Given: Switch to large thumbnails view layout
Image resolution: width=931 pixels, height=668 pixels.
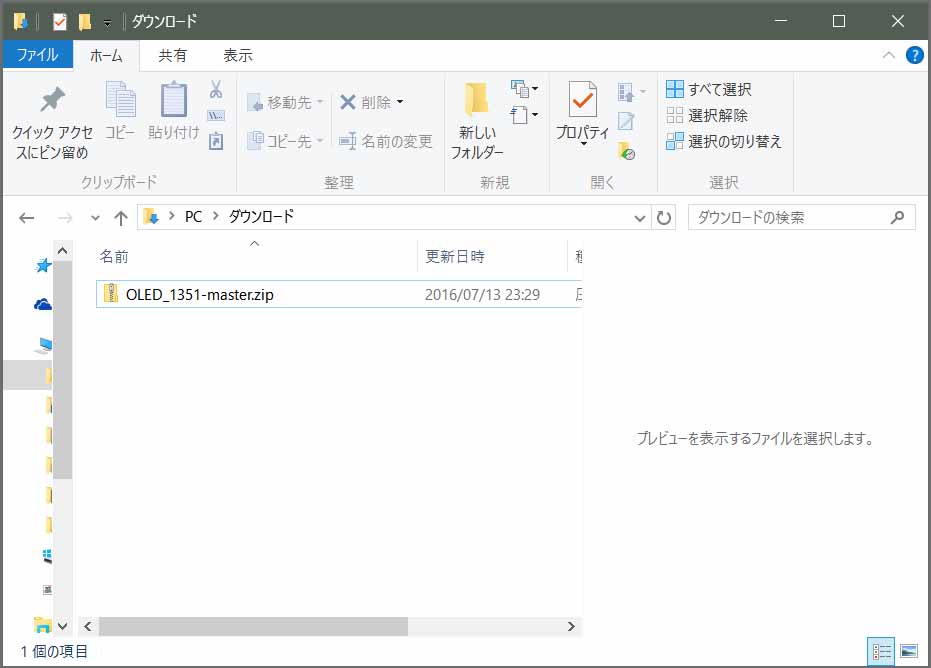Looking at the screenshot, I should point(908,652).
